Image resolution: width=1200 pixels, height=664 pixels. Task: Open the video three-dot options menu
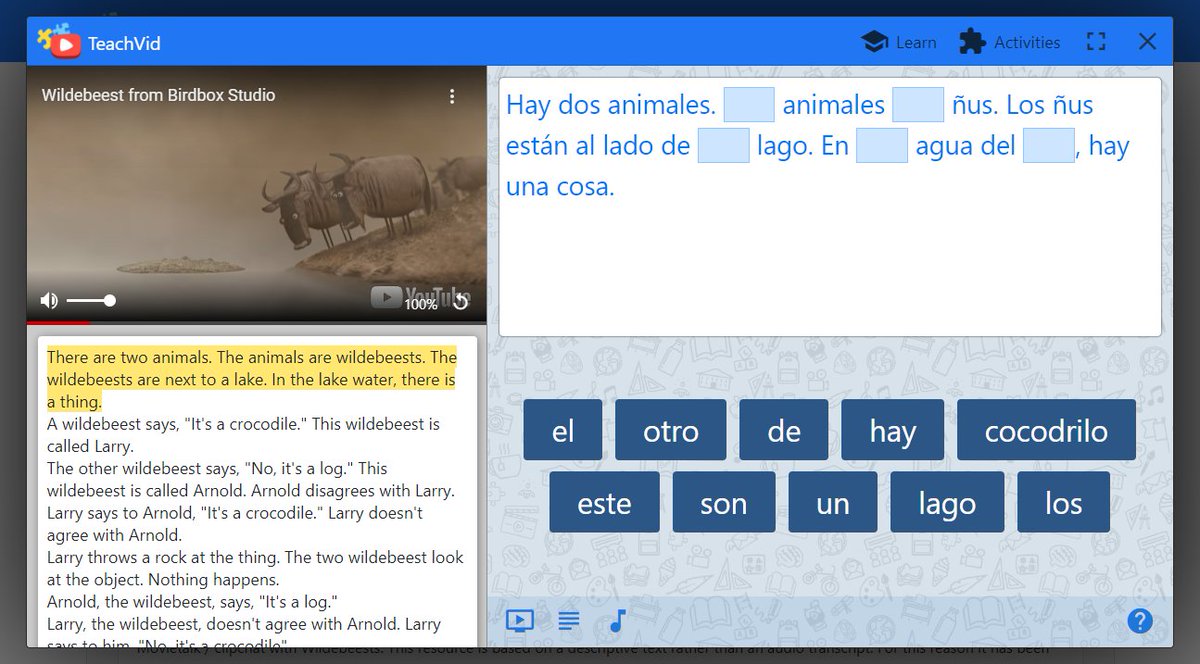tap(452, 95)
